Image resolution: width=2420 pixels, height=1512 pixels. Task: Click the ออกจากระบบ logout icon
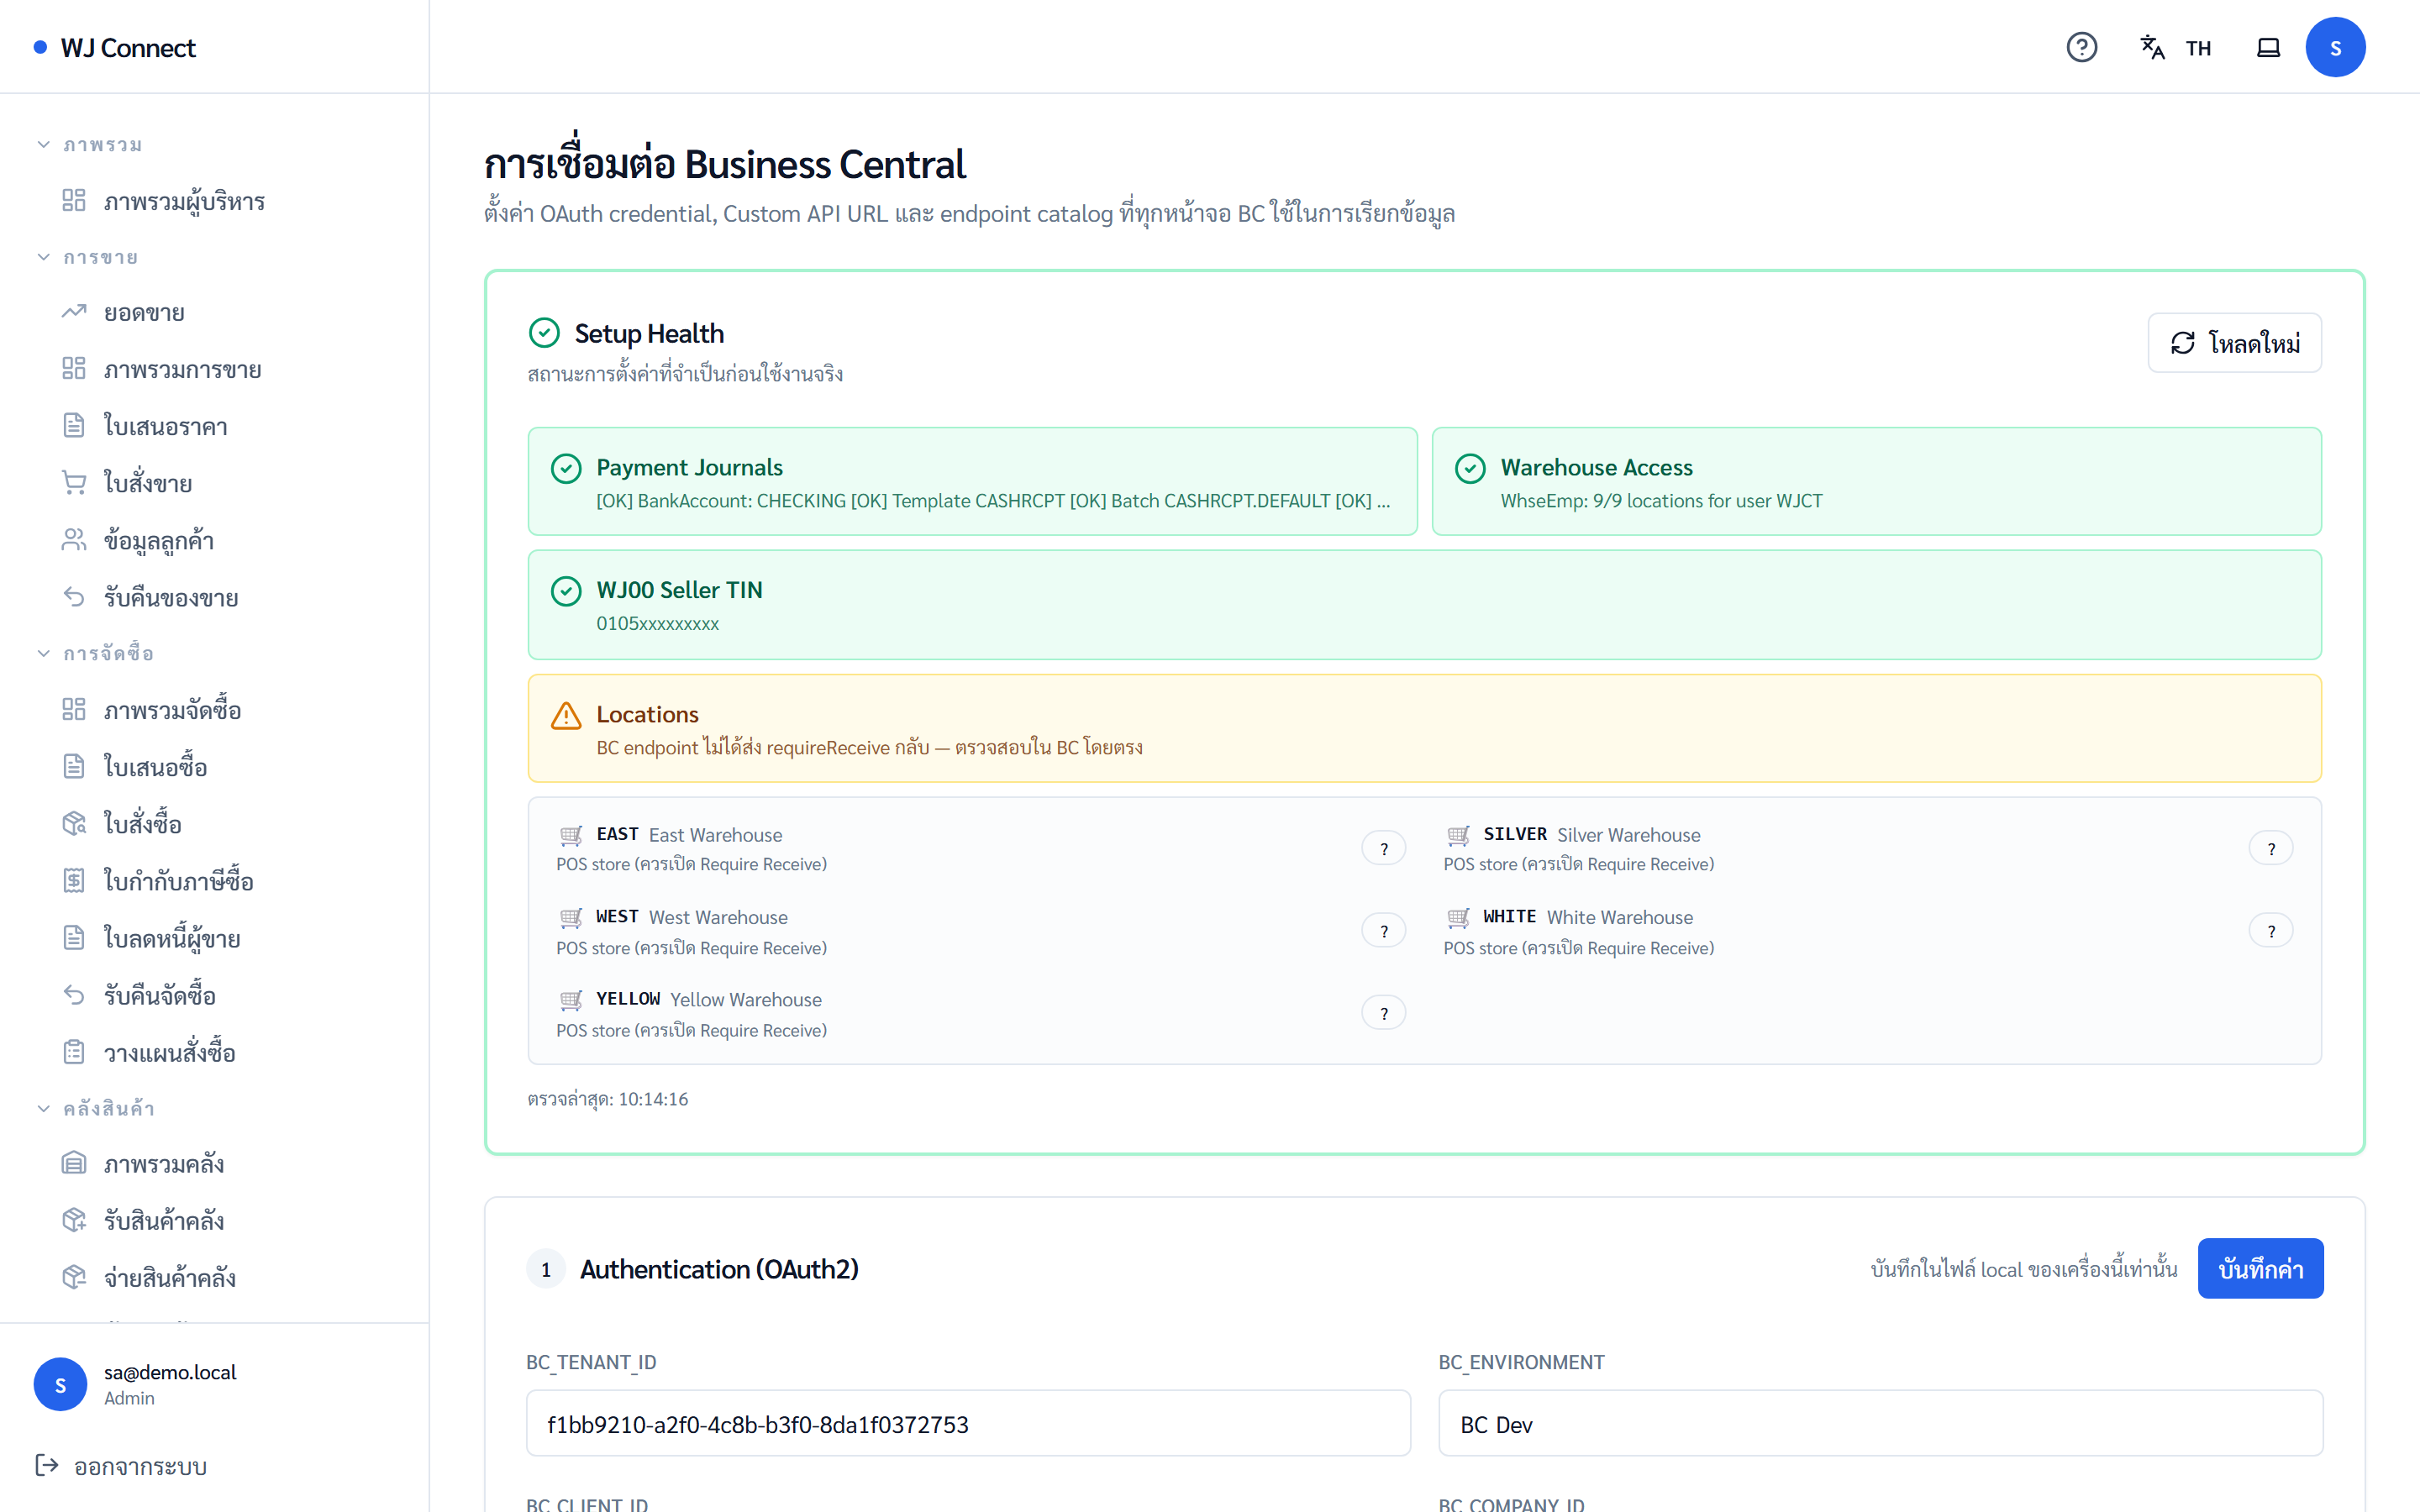tap(46, 1465)
